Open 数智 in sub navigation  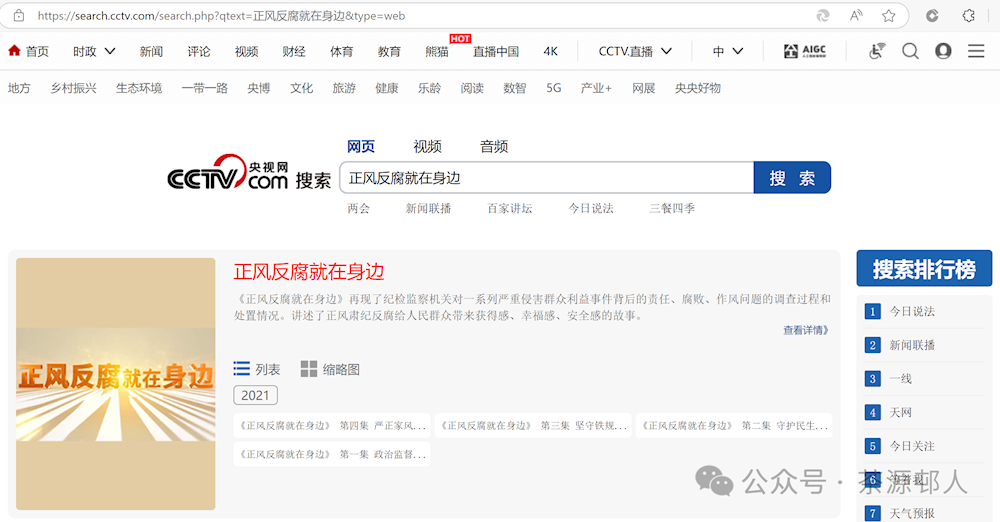(515, 88)
